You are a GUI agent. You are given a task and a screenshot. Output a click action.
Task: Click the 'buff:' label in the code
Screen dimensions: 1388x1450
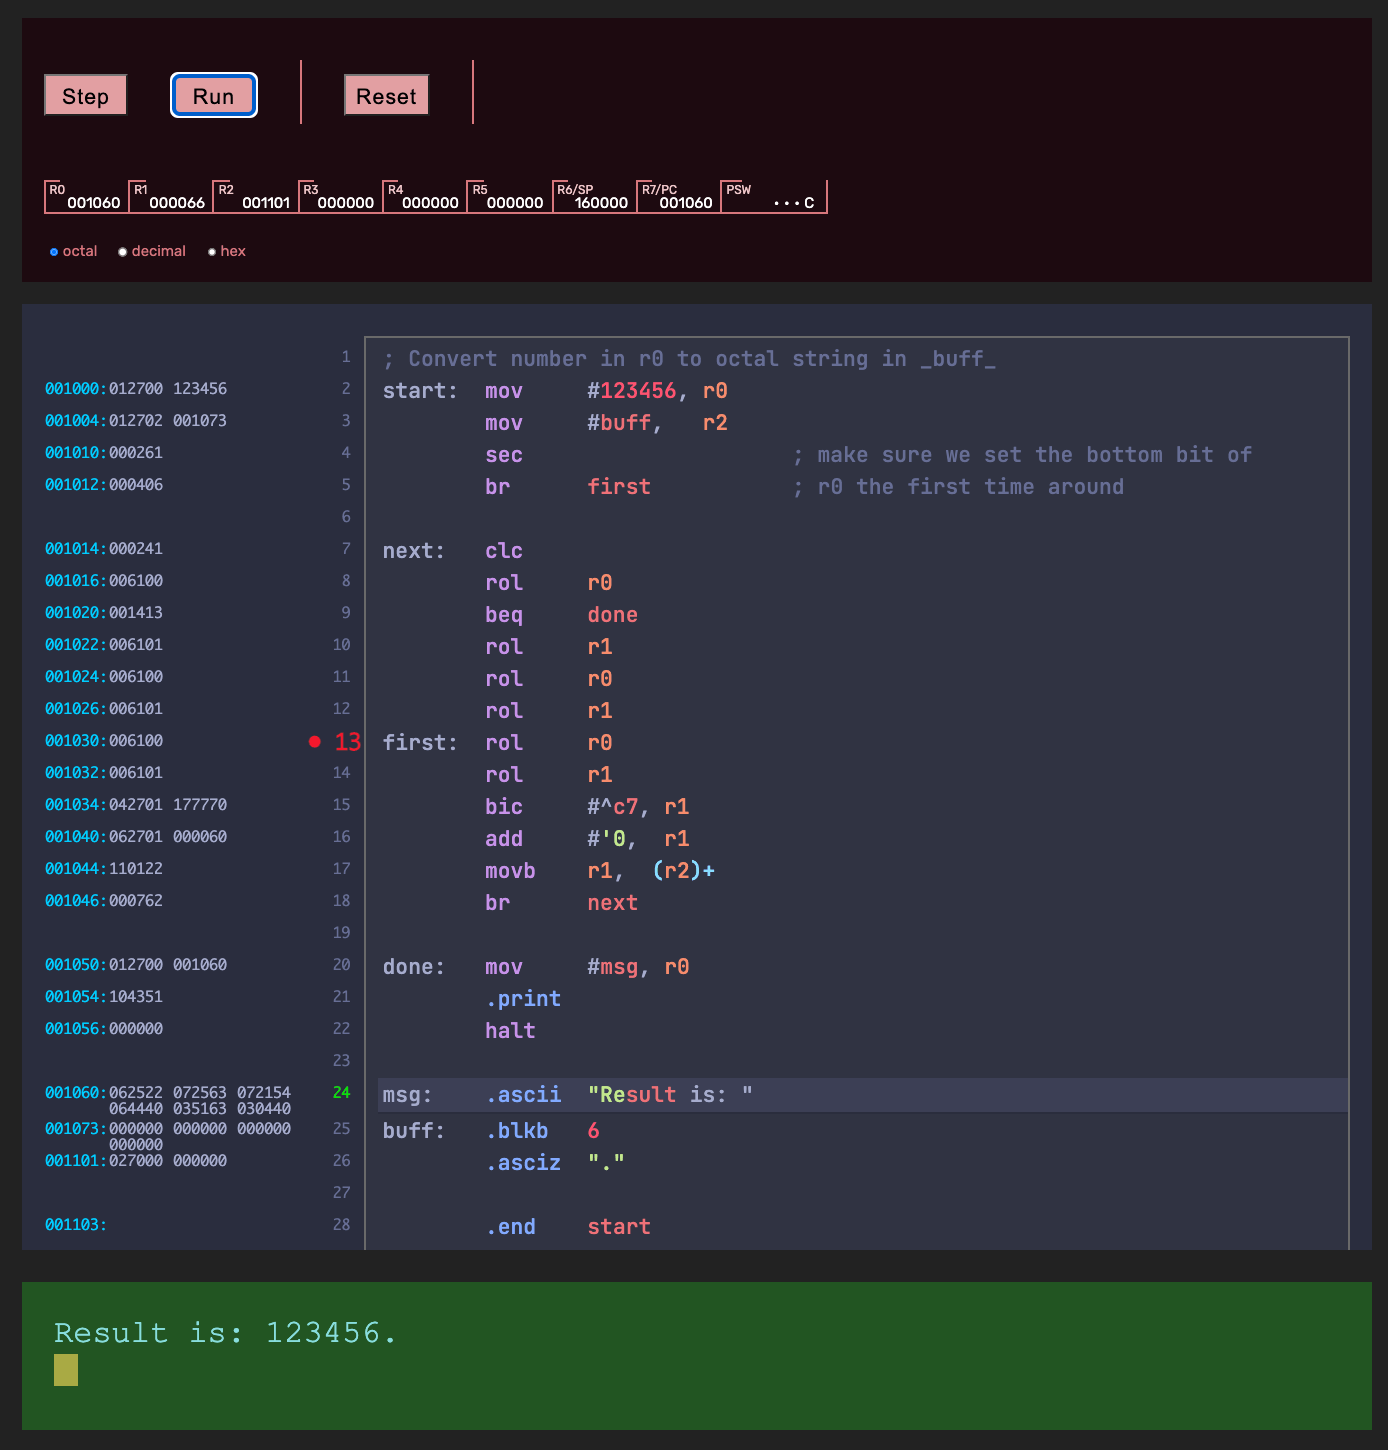pos(414,1131)
